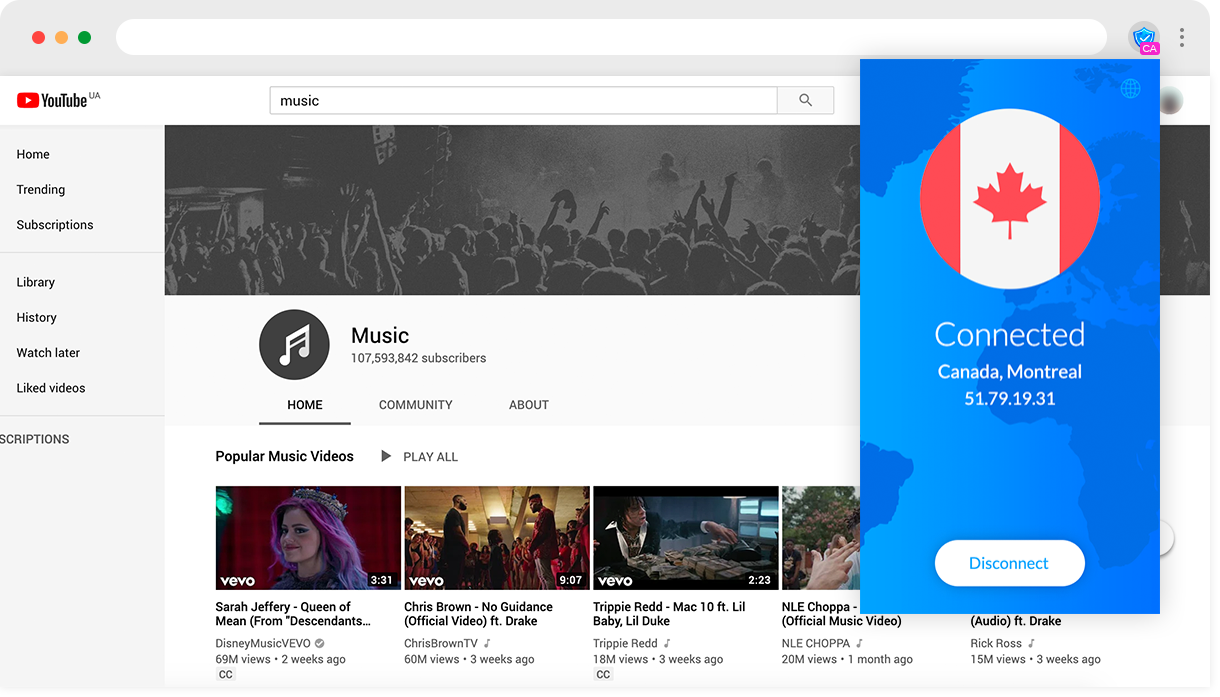This screenshot has height=697, width=1220.
Task: Go to Trending in sidebar
Action: click(41, 189)
